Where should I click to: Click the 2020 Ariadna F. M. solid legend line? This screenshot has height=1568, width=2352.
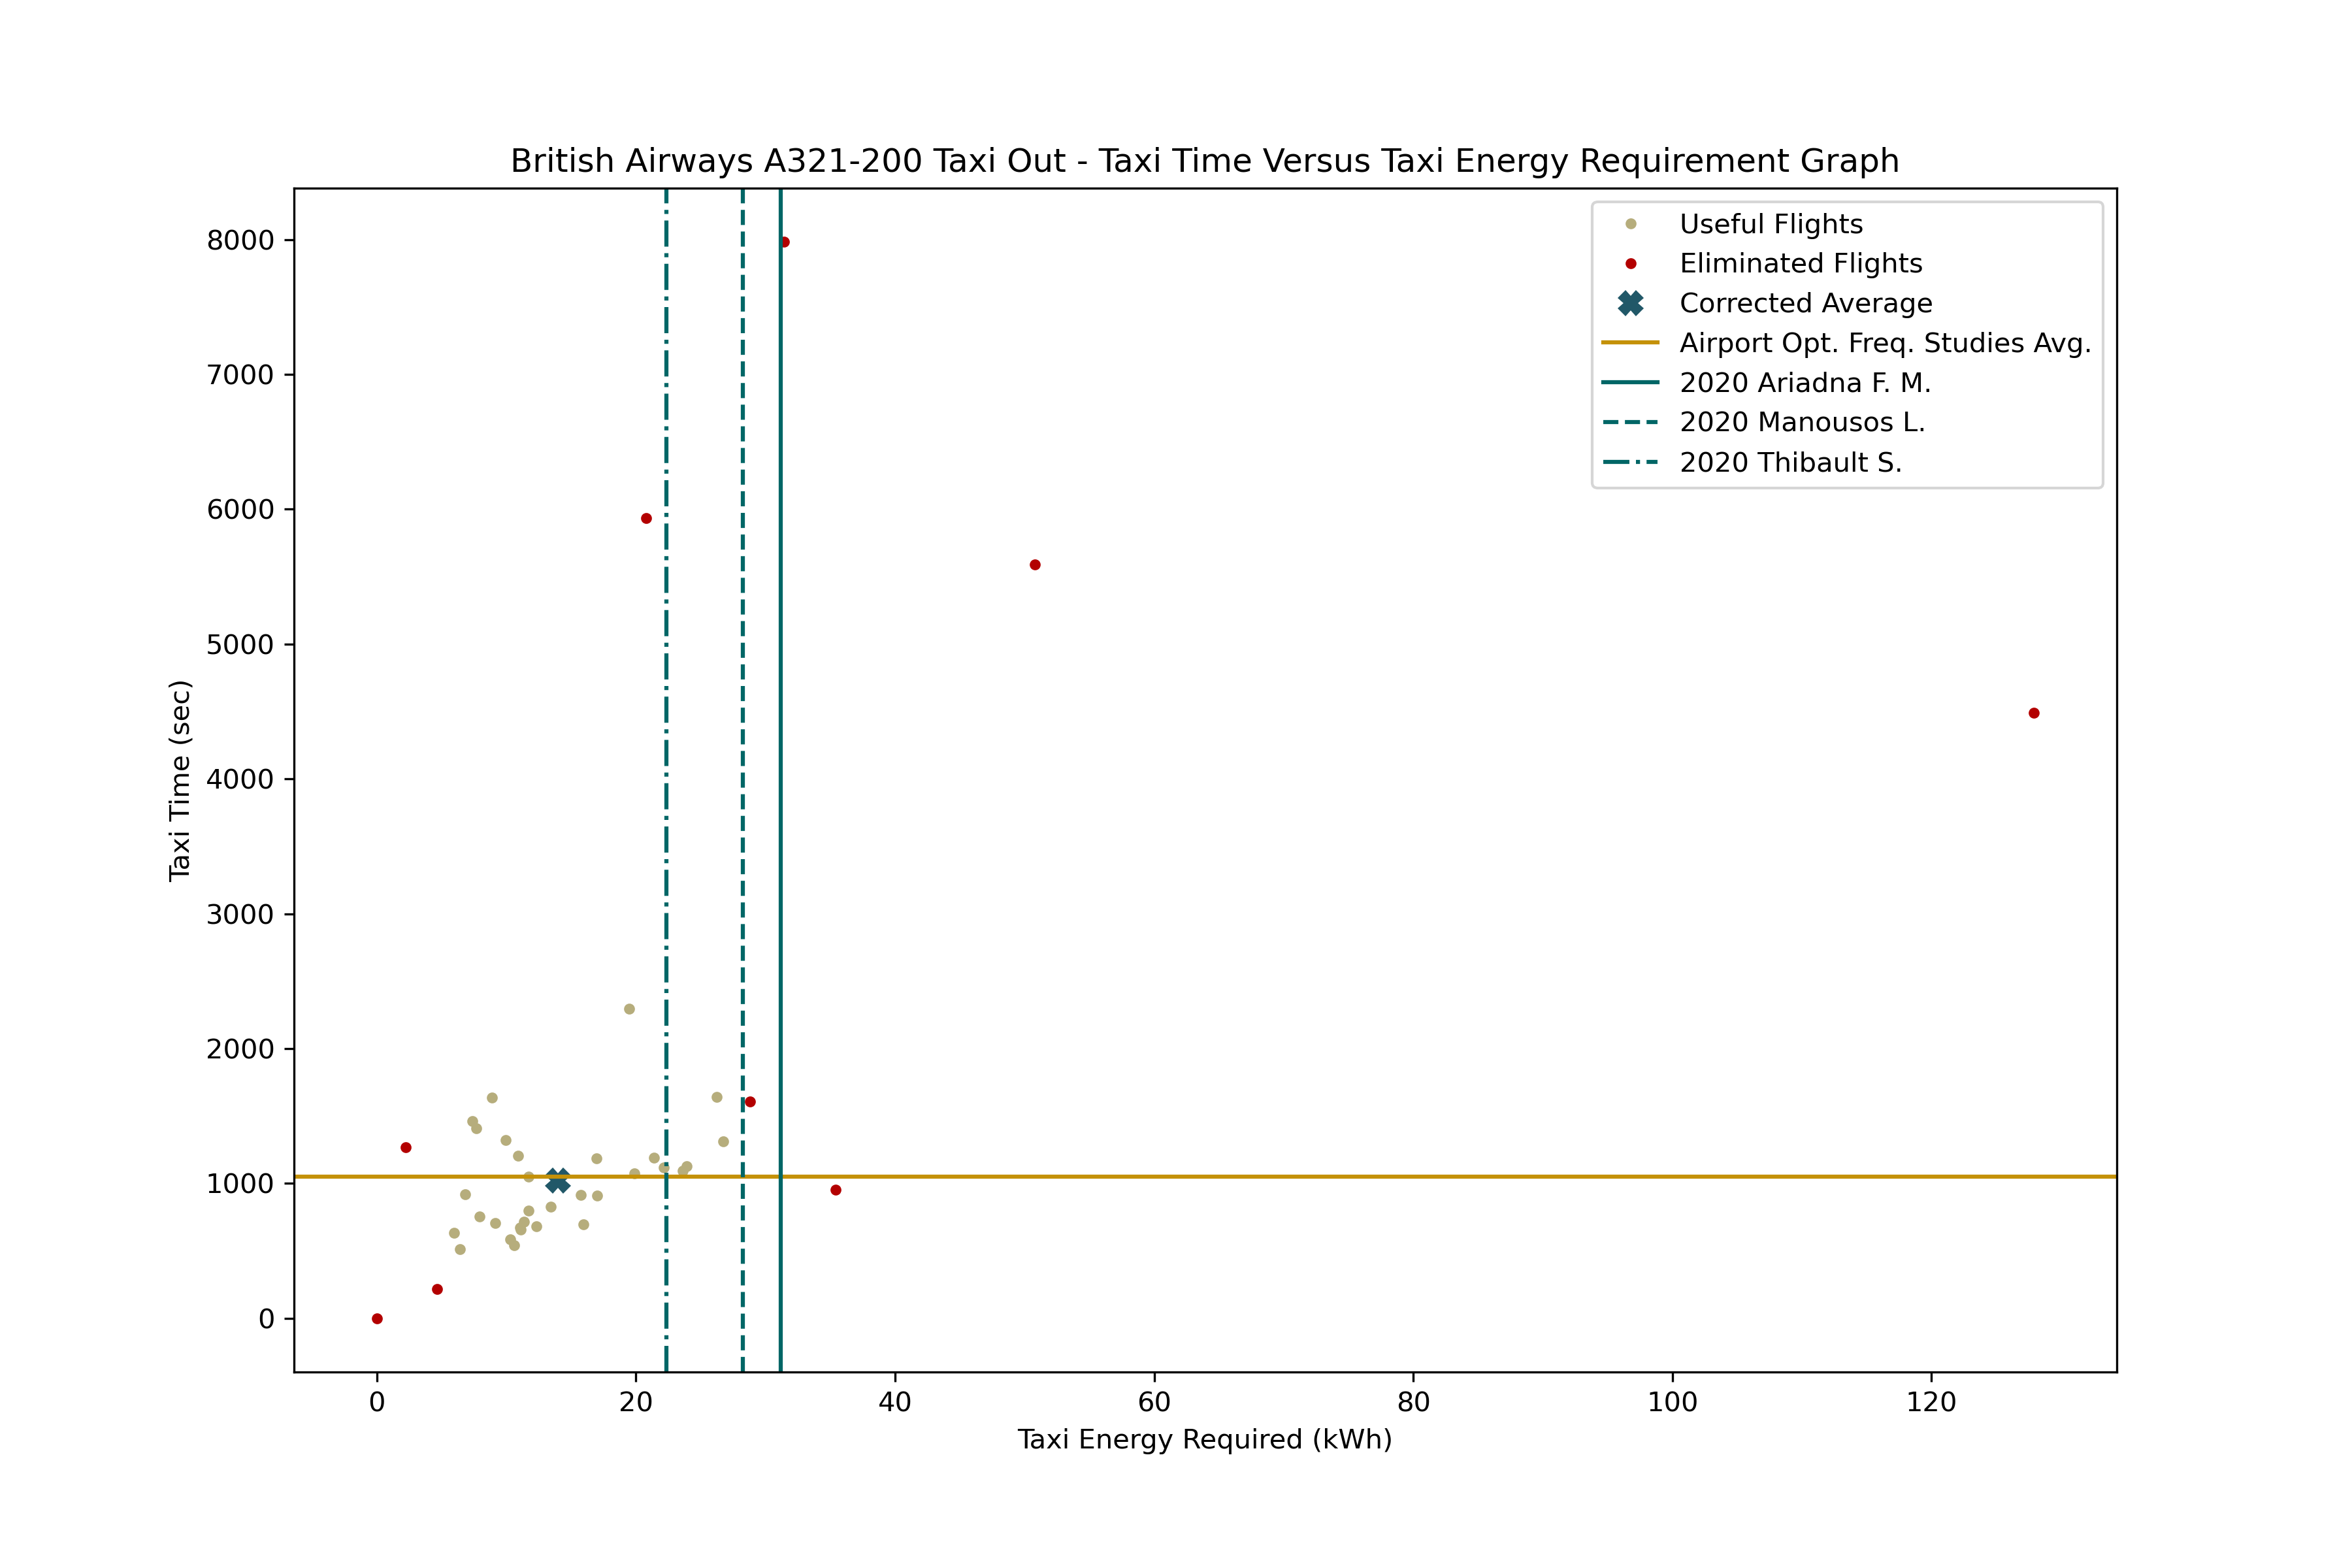[1630, 382]
